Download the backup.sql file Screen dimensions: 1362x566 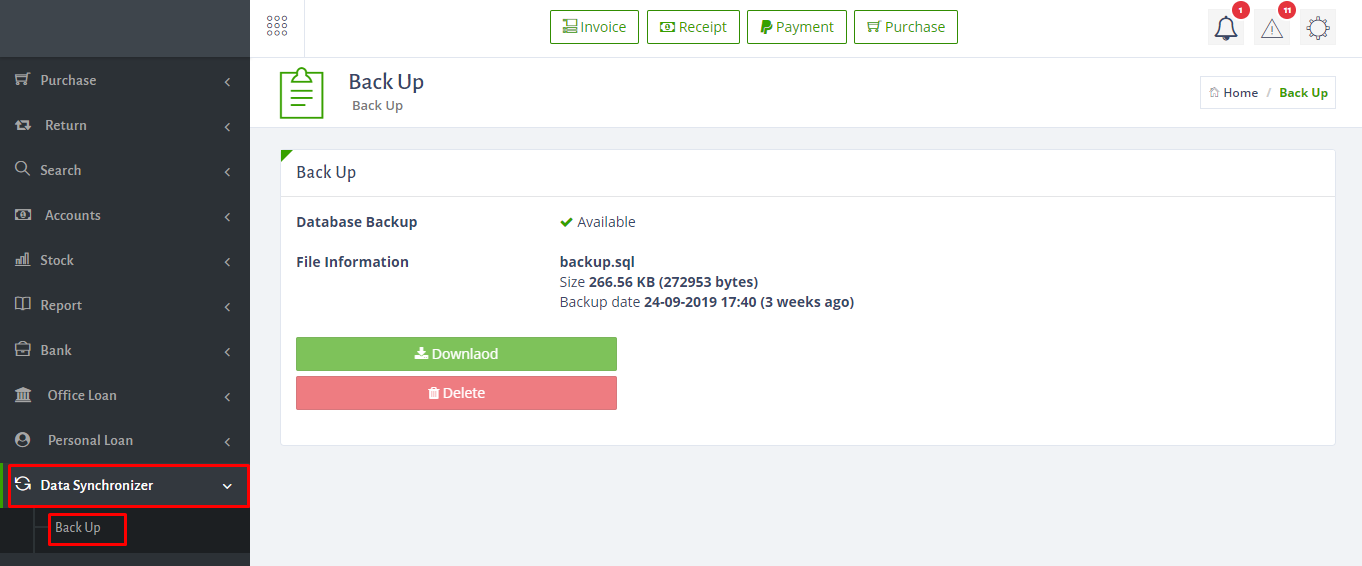[456, 354]
